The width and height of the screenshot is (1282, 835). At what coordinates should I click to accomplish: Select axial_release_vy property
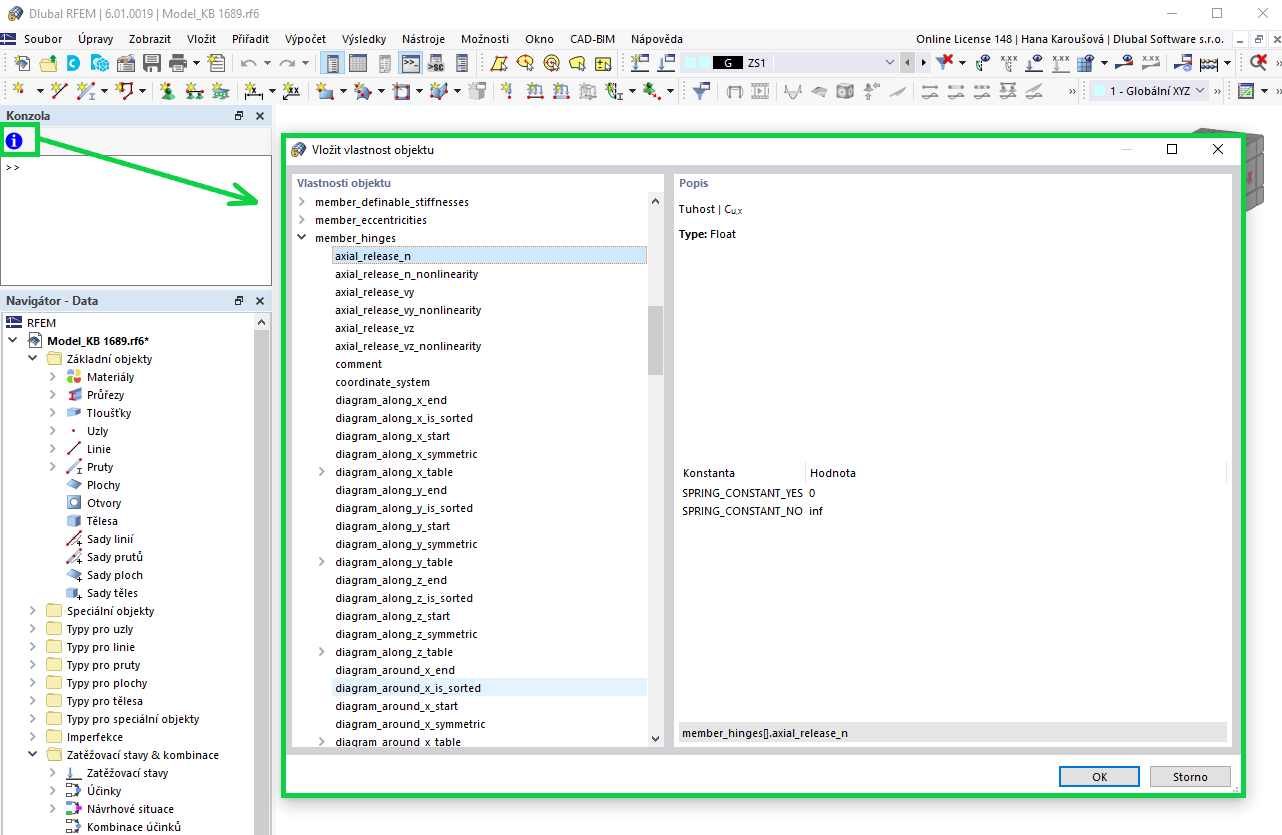click(375, 292)
